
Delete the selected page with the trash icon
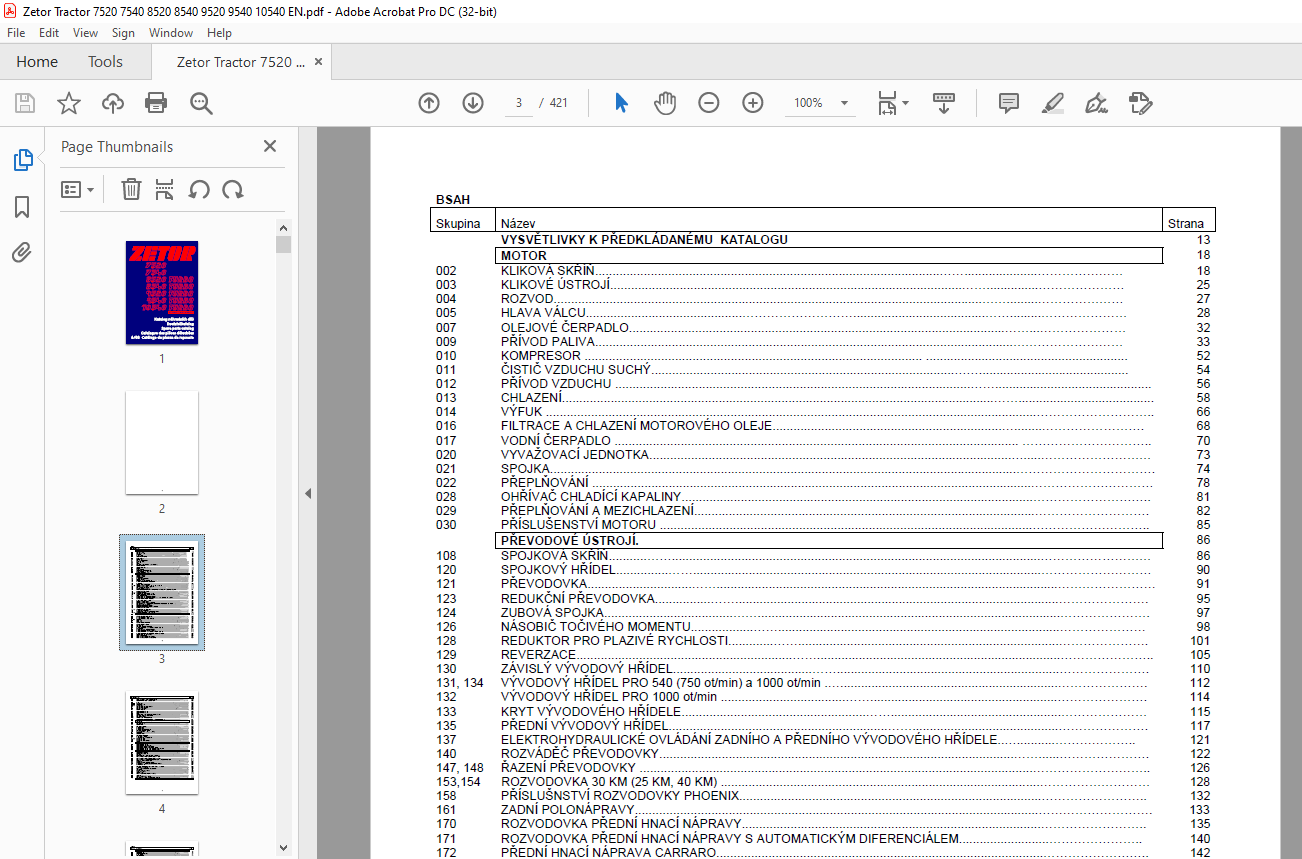pos(131,189)
